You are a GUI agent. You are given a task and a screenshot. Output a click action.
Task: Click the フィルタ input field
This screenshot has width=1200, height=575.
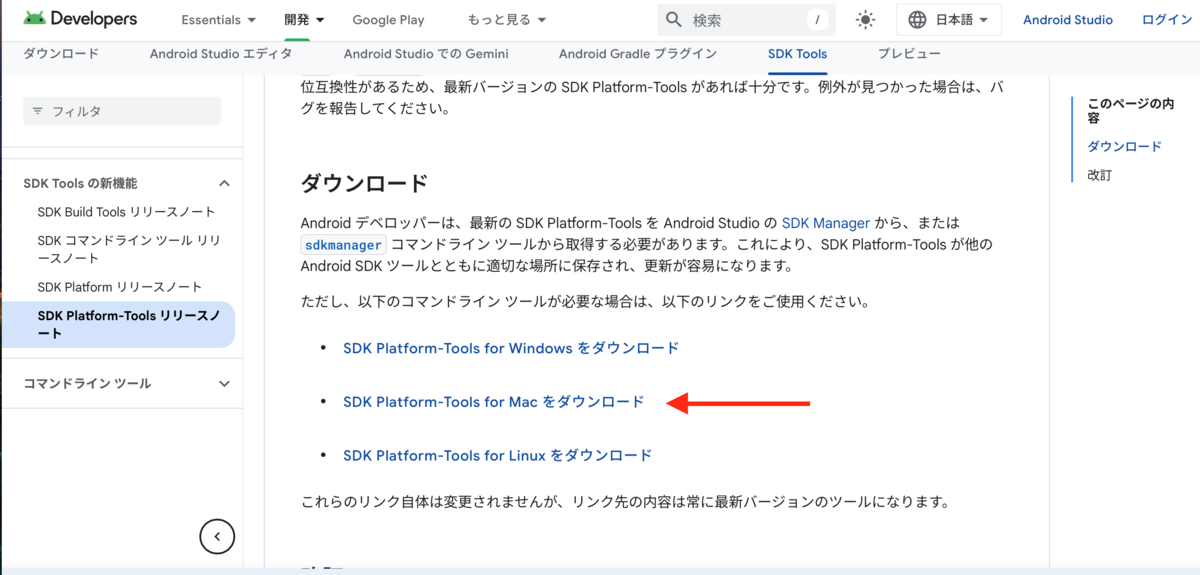[122, 111]
